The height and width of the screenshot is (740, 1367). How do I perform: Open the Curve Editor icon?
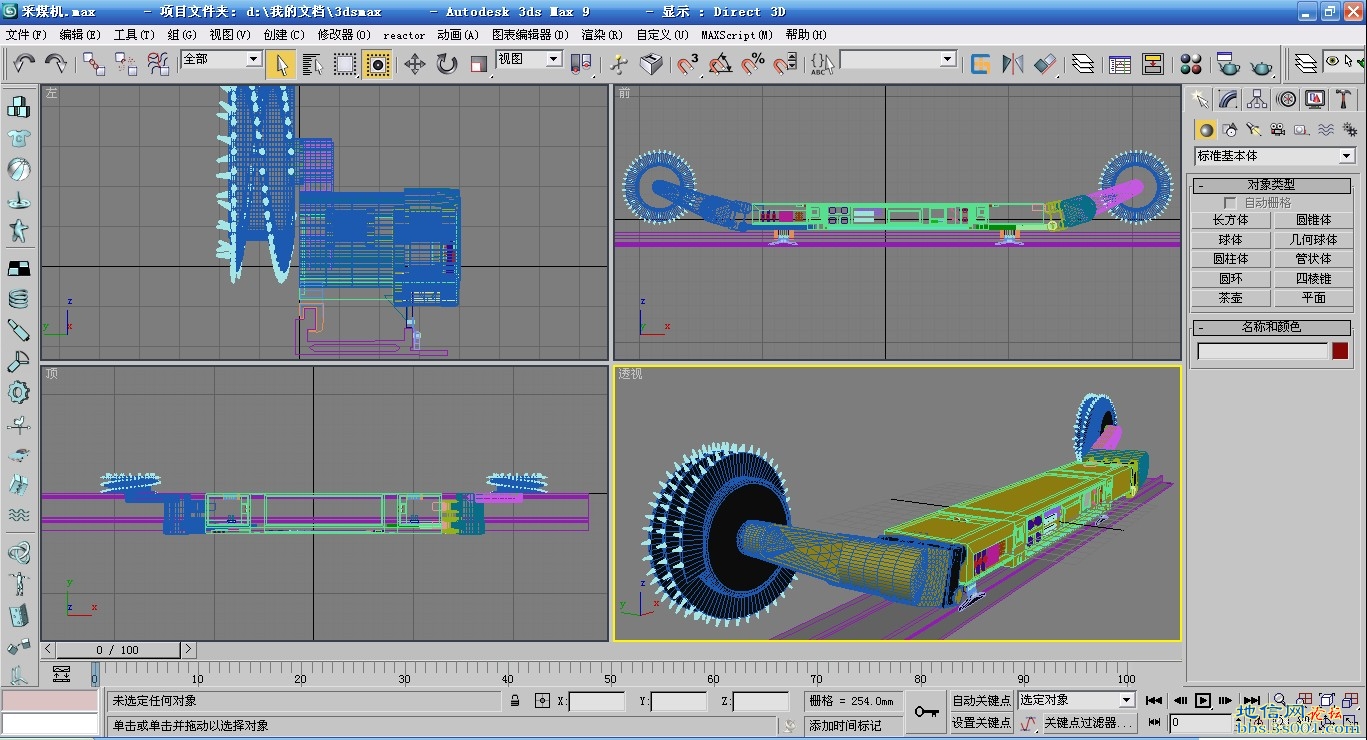coord(1121,64)
